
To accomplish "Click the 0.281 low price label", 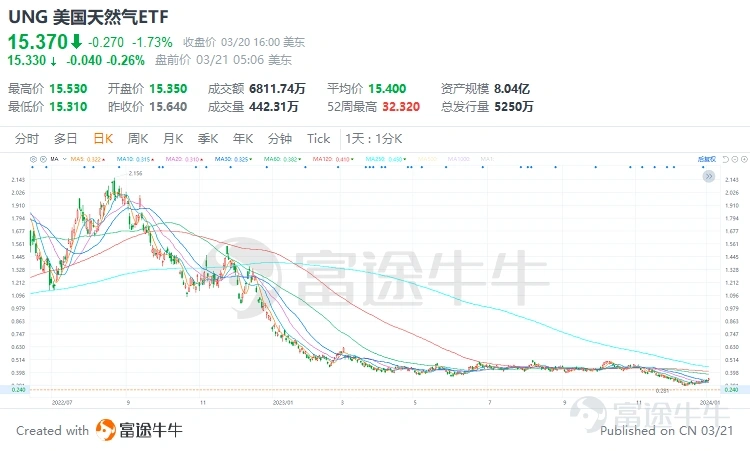I will [662, 391].
